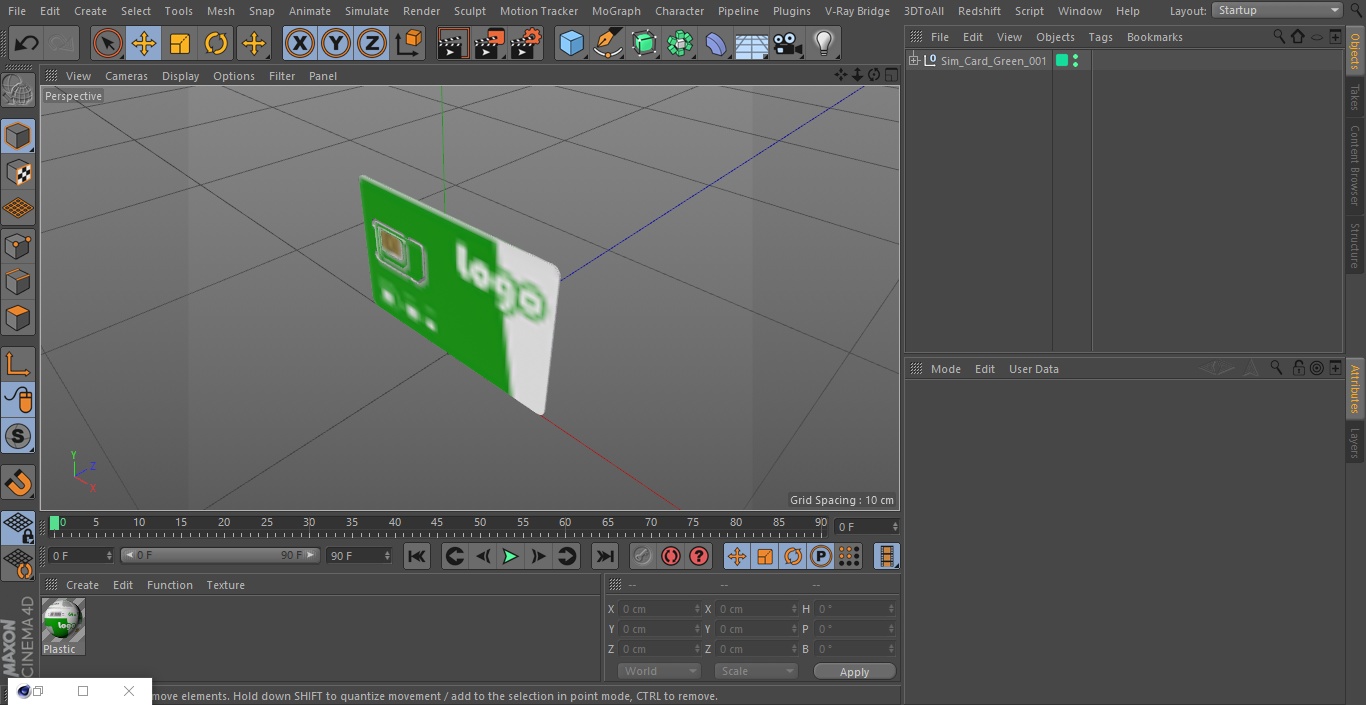Toggle viewport maximize icon in view header
This screenshot has width=1366, height=705.
click(x=890, y=75)
